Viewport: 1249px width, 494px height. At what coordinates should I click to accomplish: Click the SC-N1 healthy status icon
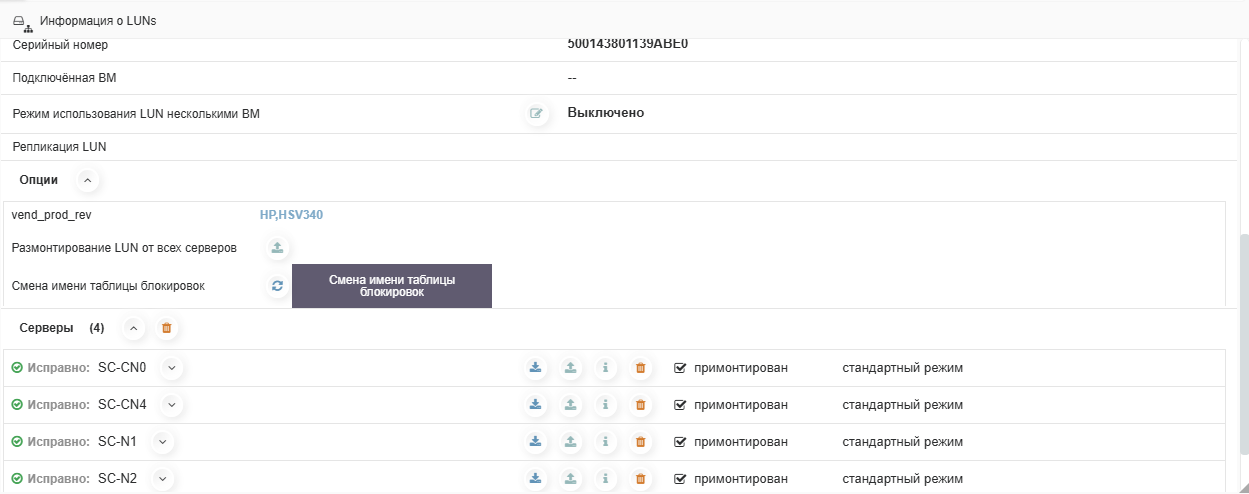pyautogui.click(x=17, y=441)
